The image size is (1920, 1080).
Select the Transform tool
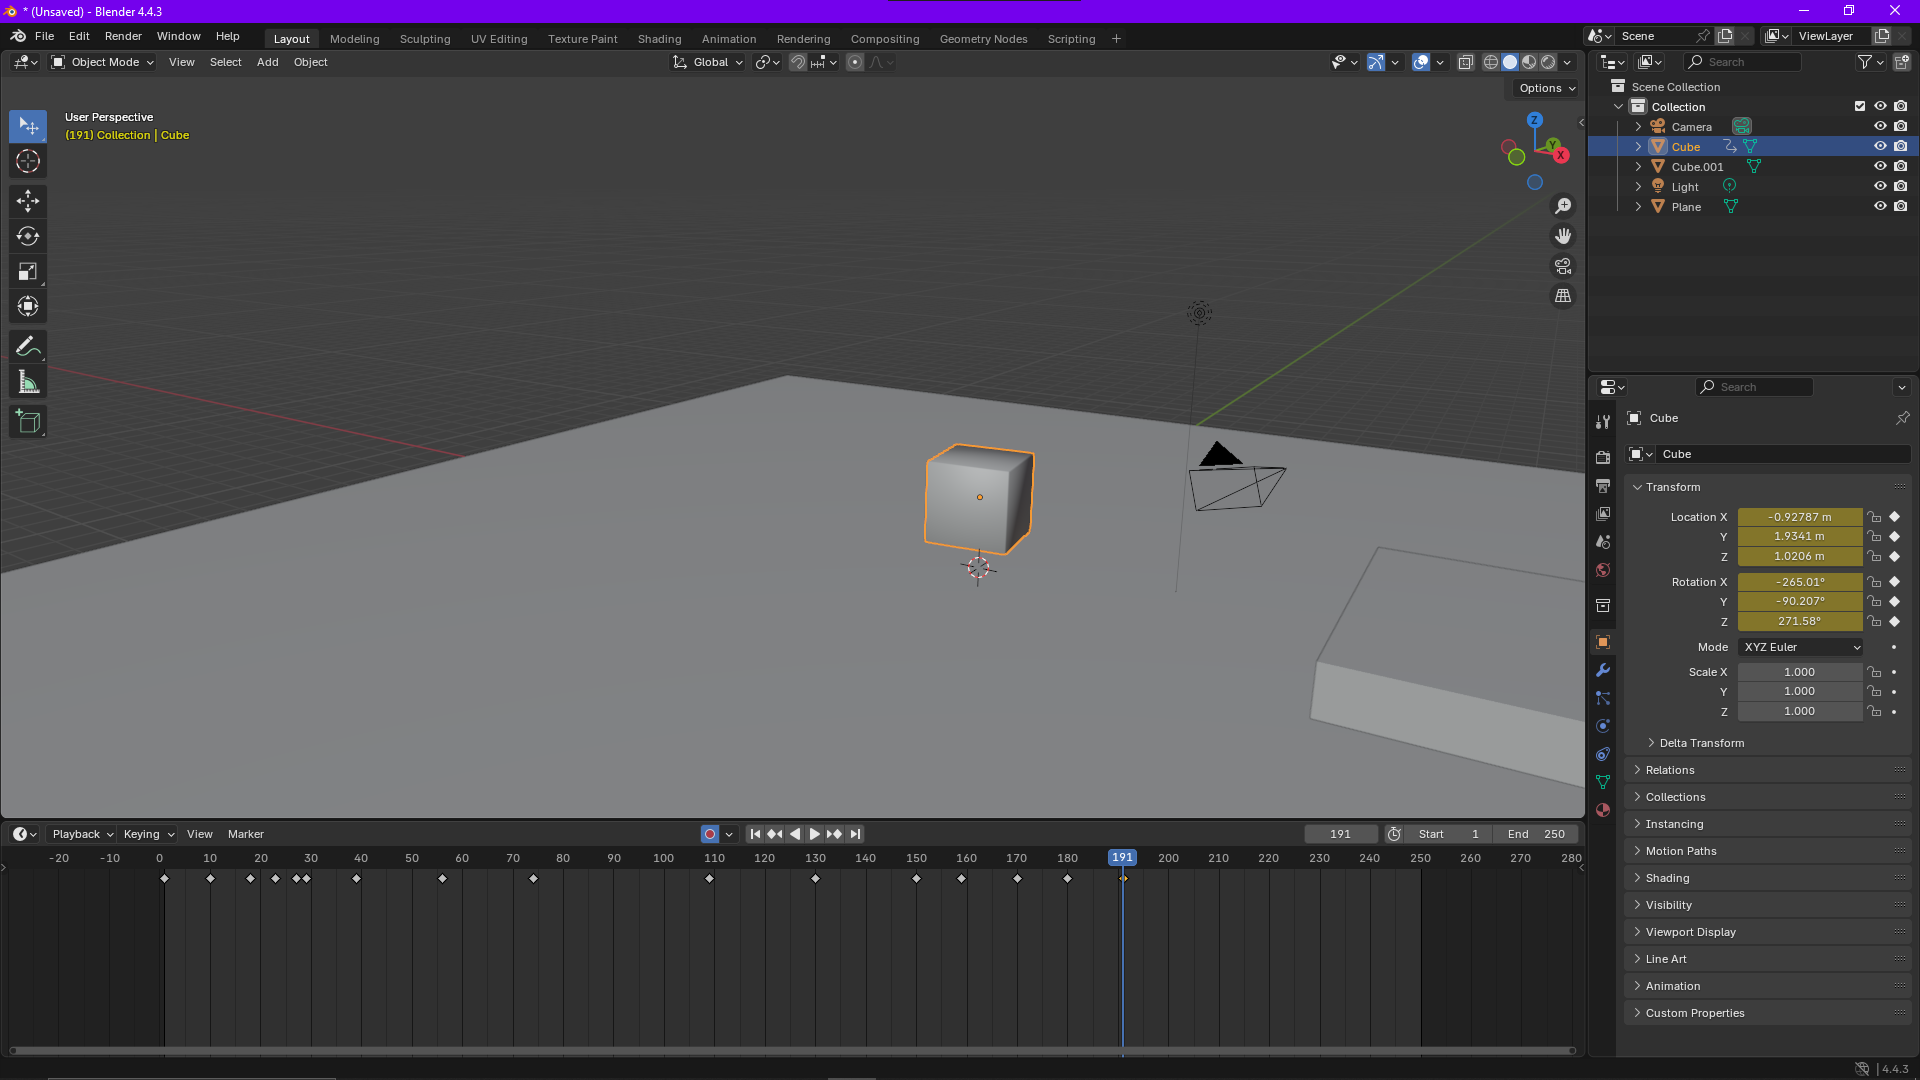click(x=28, y=306)
